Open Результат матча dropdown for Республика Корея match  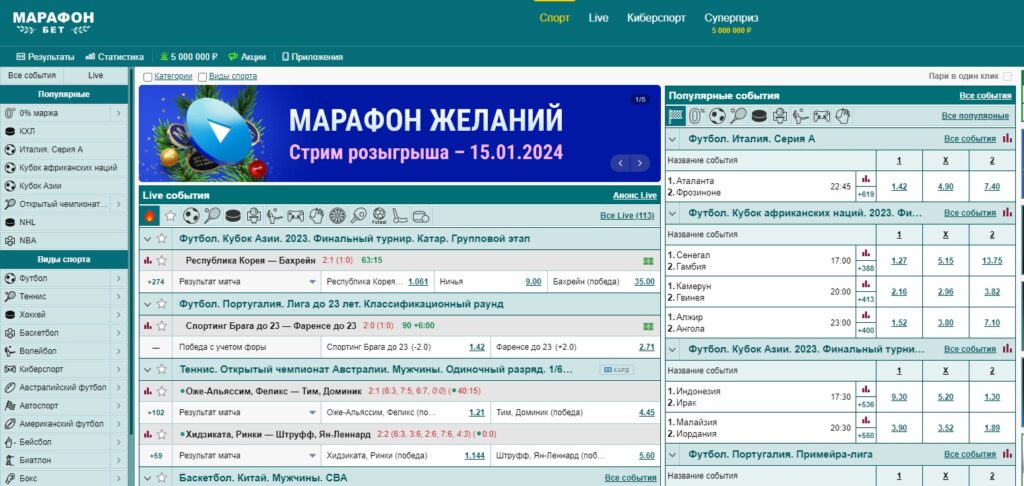(247, 282)
